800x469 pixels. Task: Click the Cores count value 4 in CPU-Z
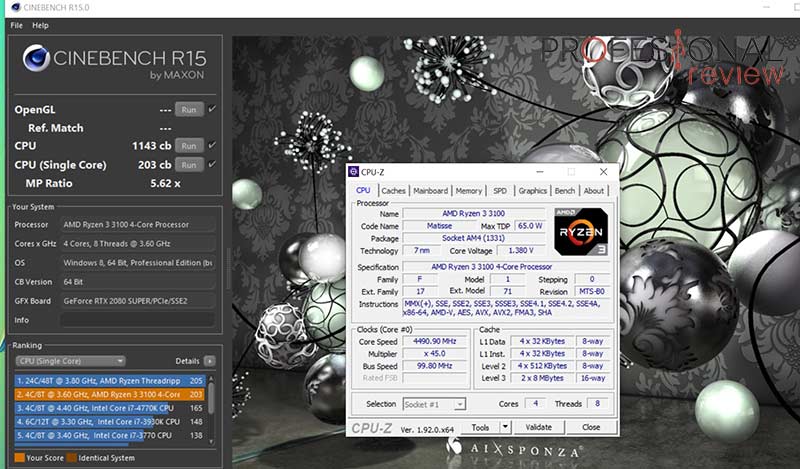point(535,404)
